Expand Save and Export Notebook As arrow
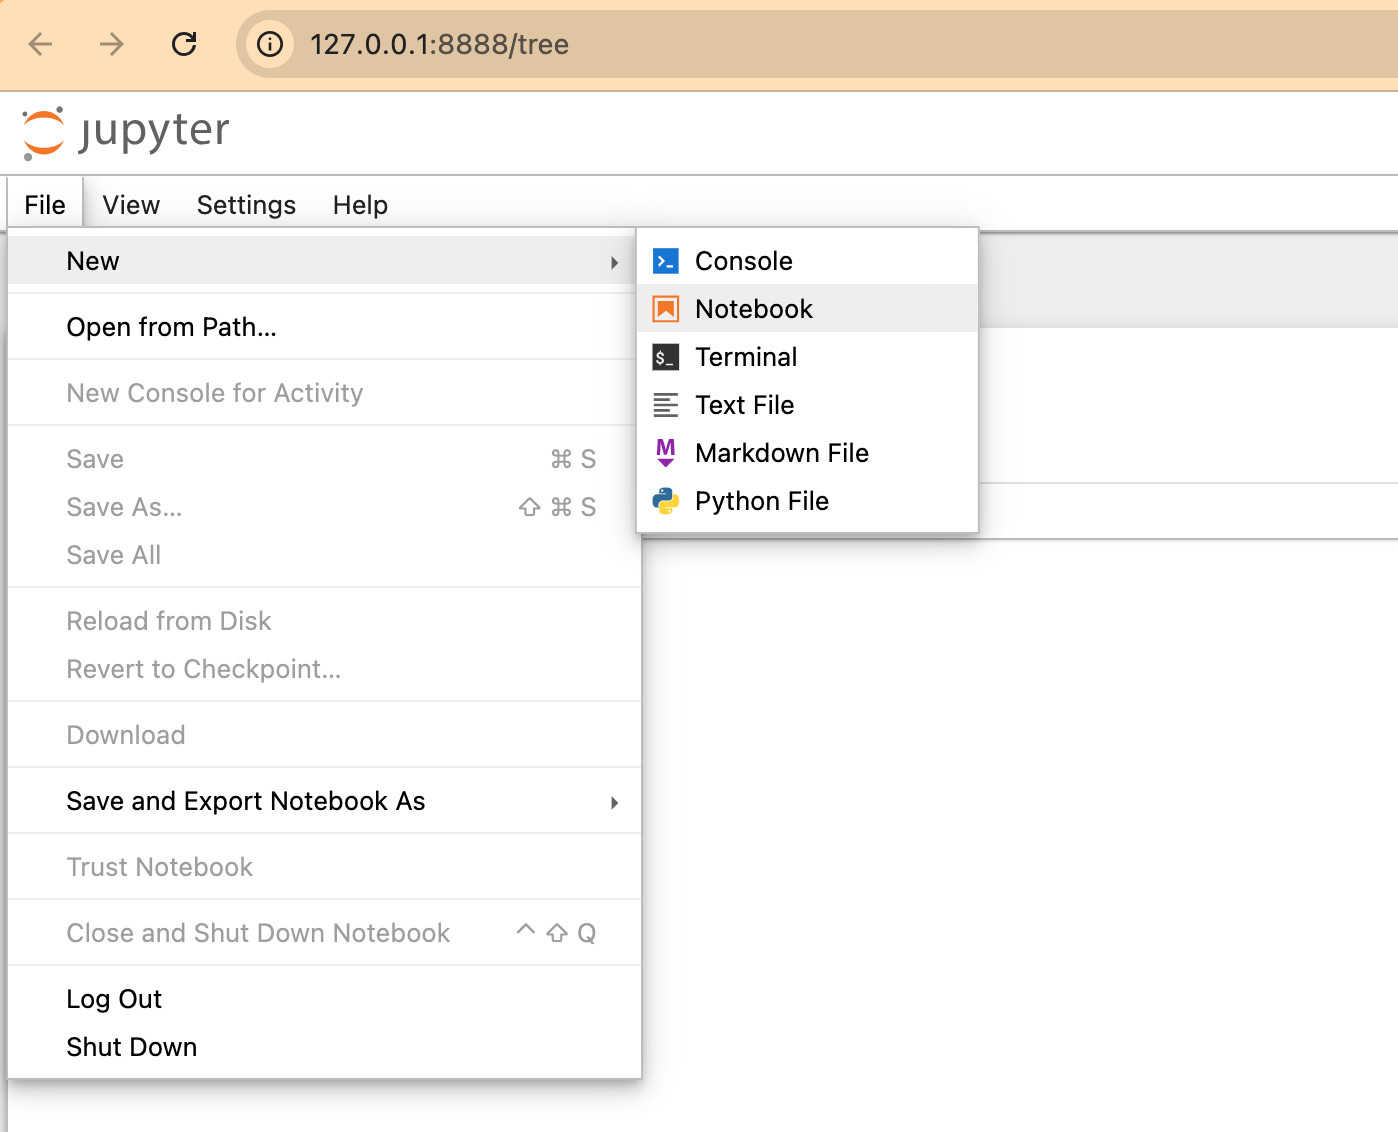 614,802
